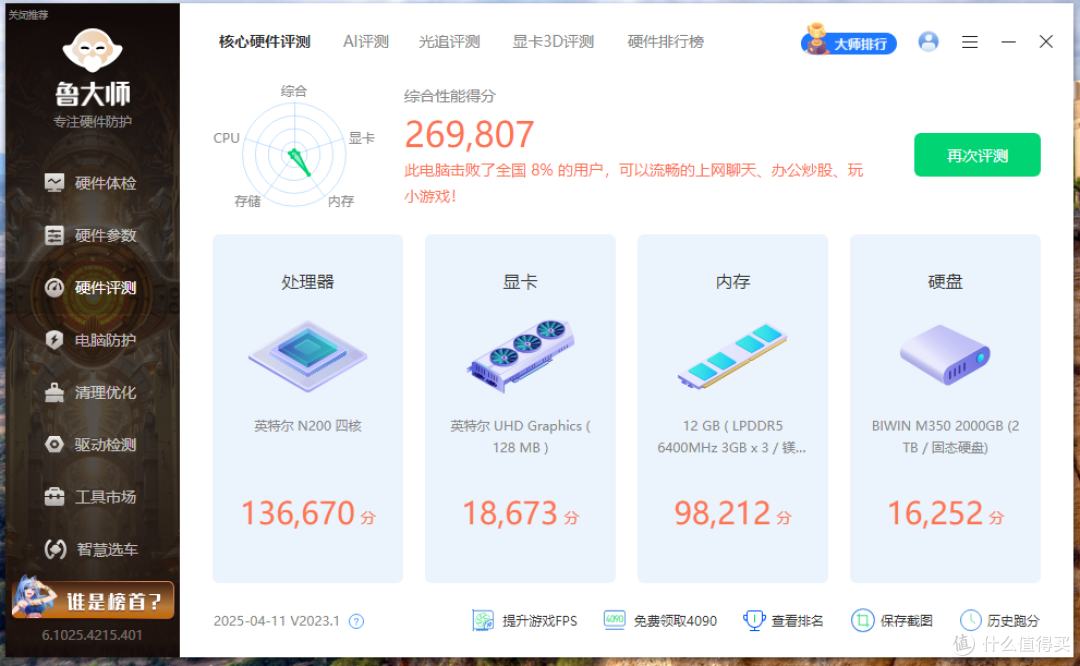The image size is (1080, 666).
Task: Open 硬件参数 in the sidebar
Action: [x=90, y=235]
